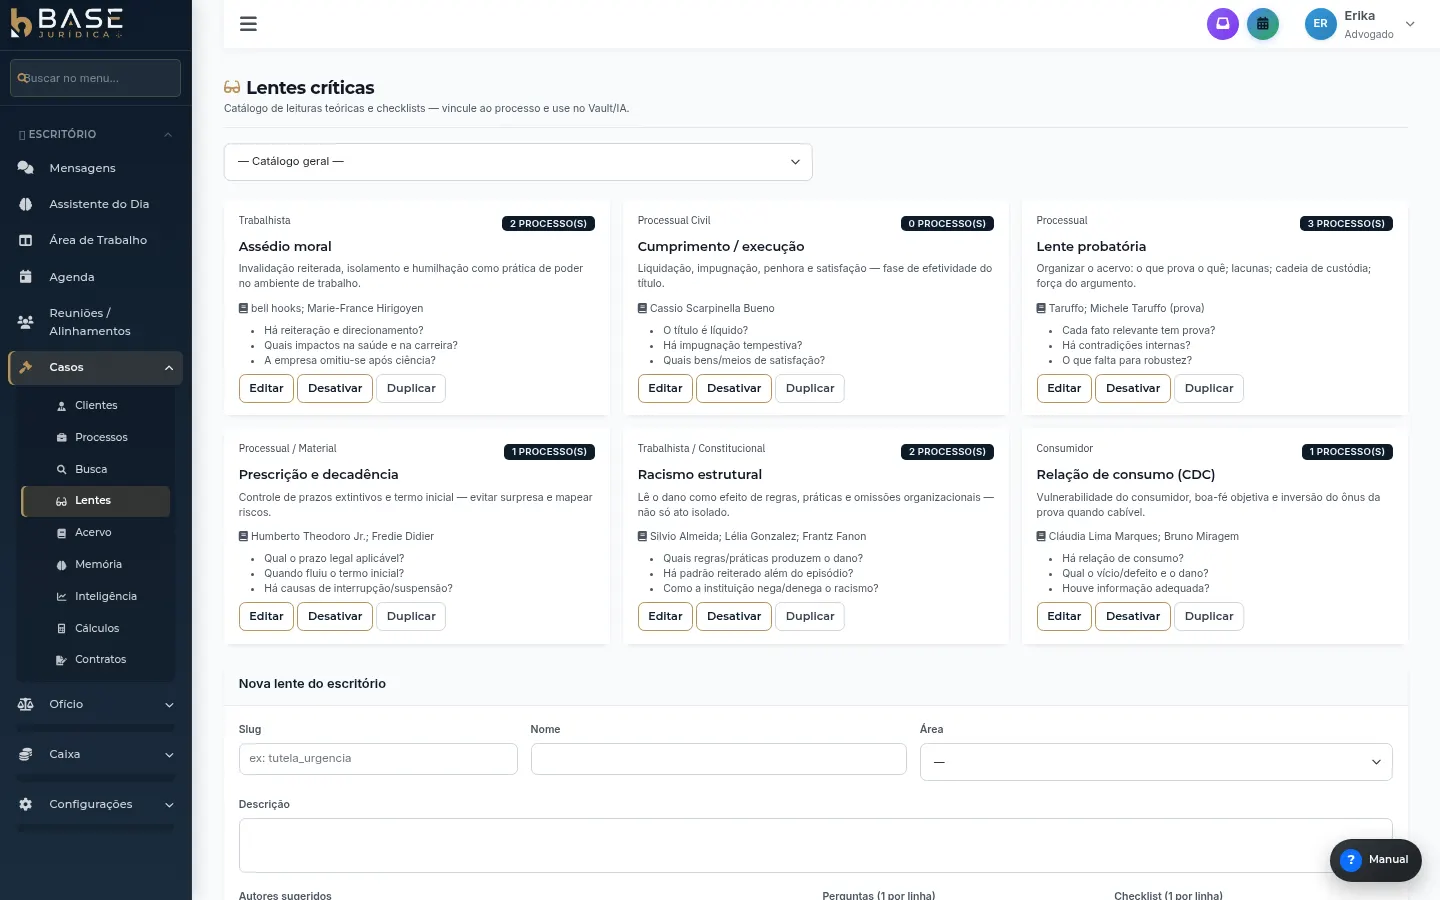Open the Processos submenu item

[x=96, y=437]
